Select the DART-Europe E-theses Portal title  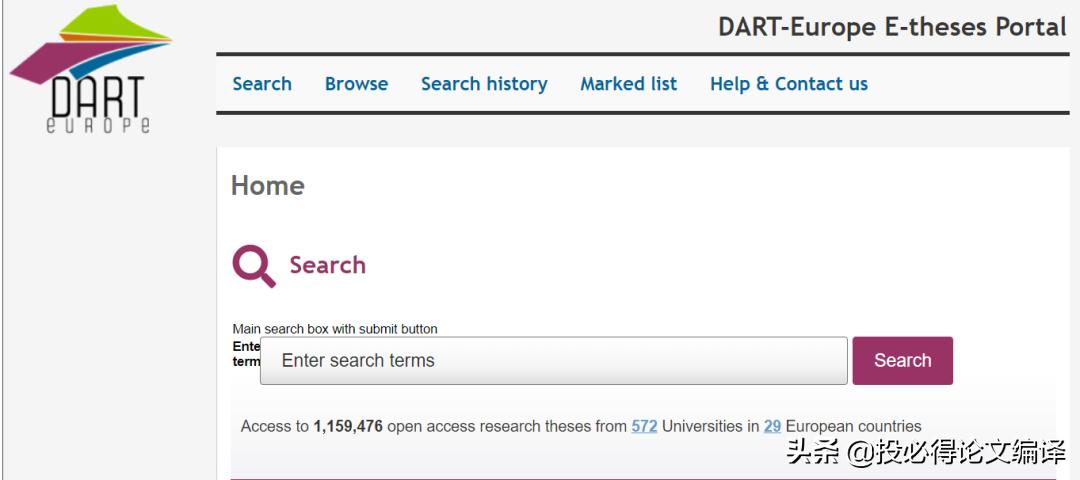click(892, 27)
